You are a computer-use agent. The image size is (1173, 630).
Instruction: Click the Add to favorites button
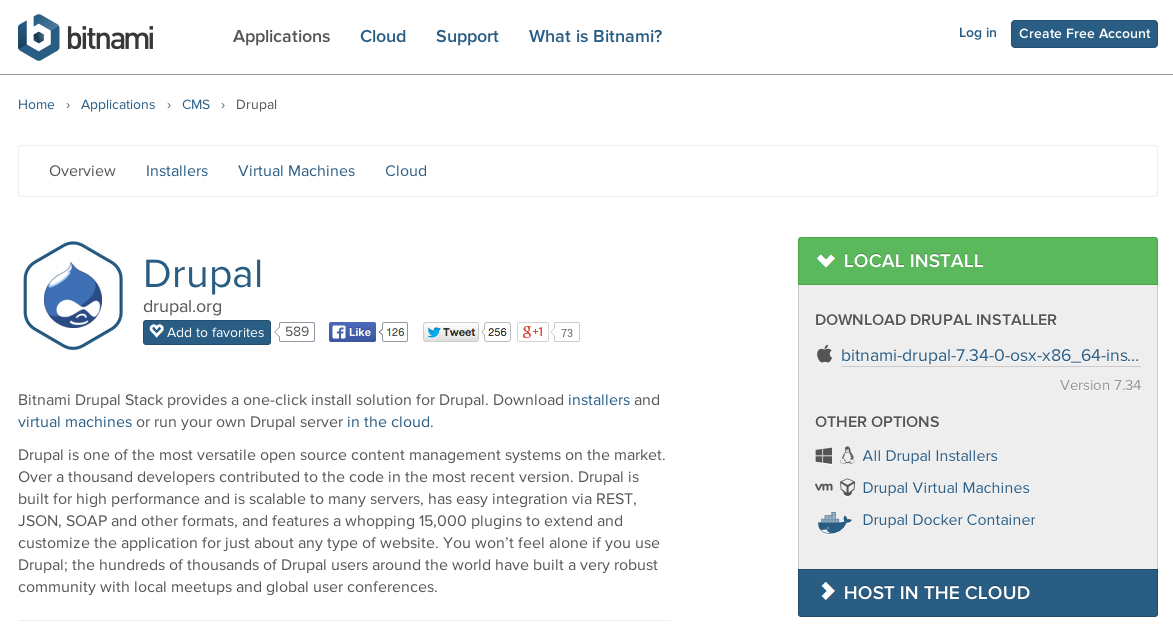(x=207, y=332)
